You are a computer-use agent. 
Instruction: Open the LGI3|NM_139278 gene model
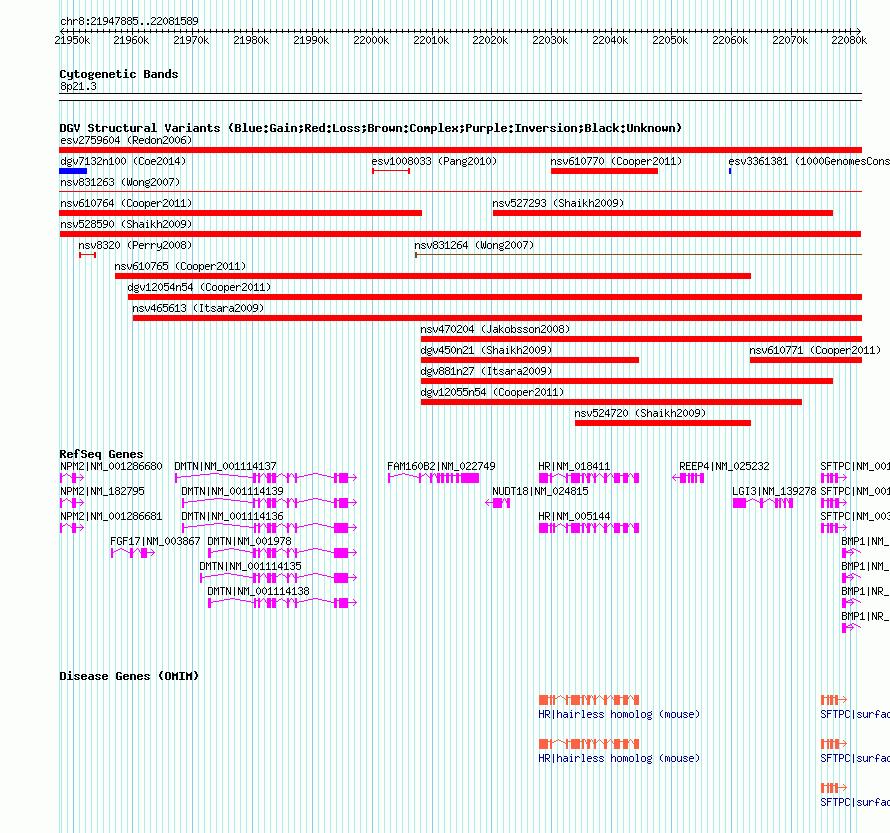pos(763,503)
